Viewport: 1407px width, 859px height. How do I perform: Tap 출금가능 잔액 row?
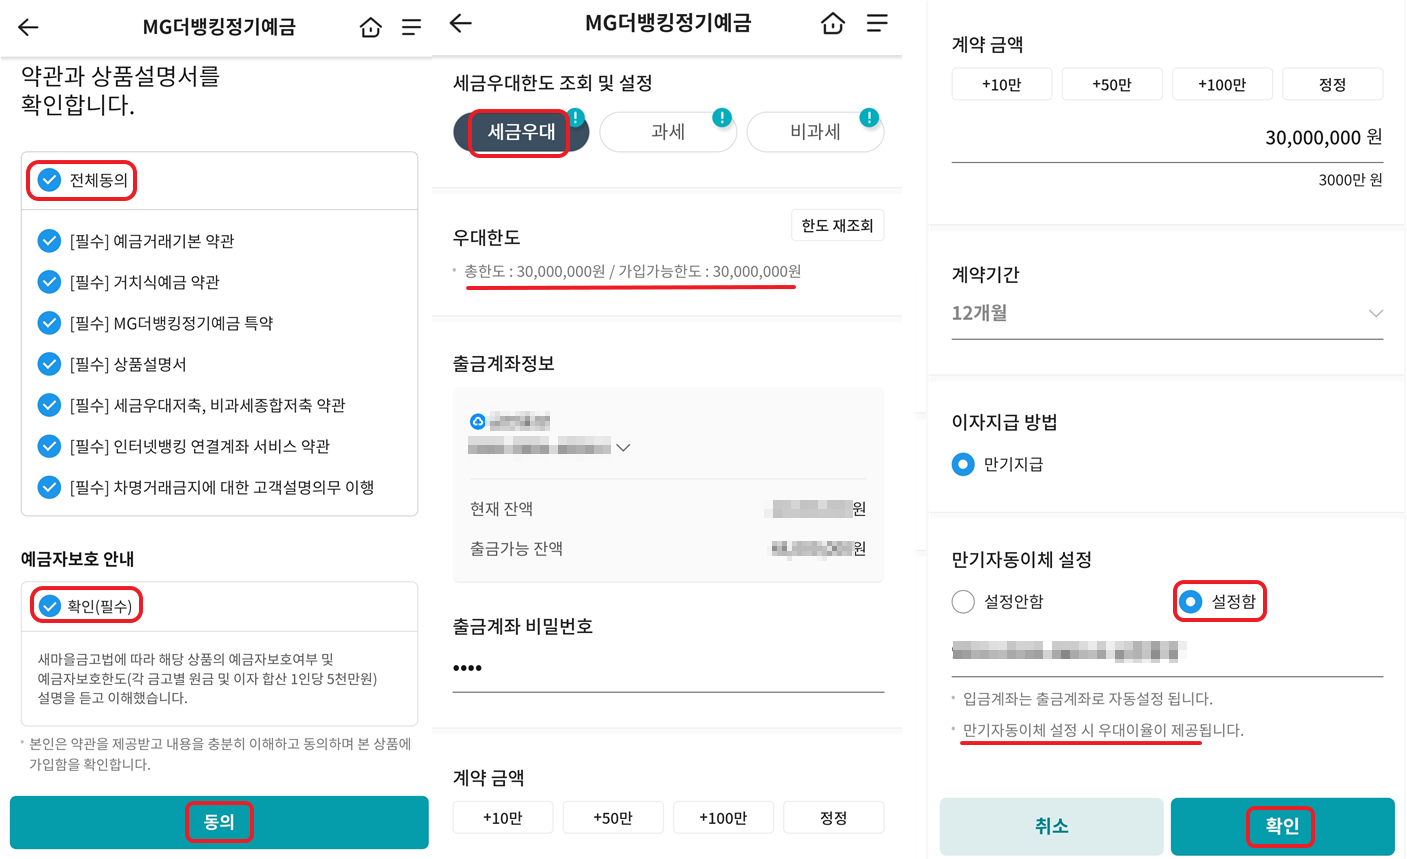coord(668,548)
